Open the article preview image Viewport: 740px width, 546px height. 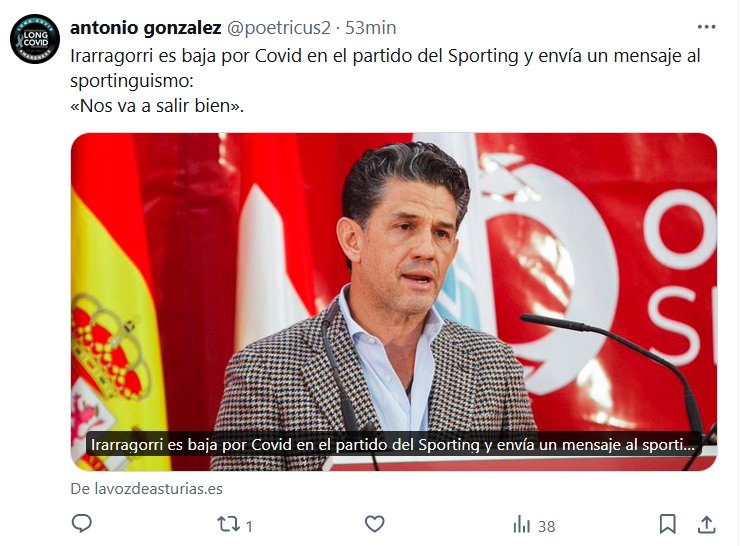[x=394, y=302]
